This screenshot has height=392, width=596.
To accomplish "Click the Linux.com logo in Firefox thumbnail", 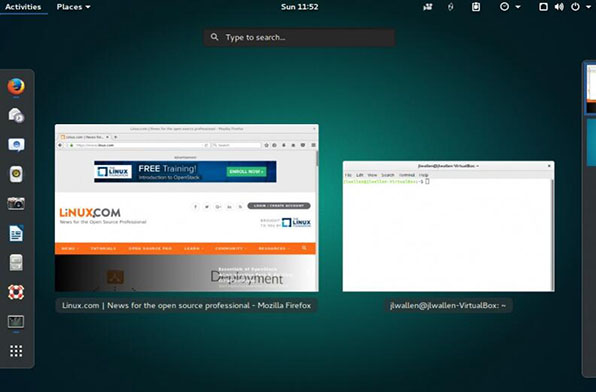I will pos(90,213).
